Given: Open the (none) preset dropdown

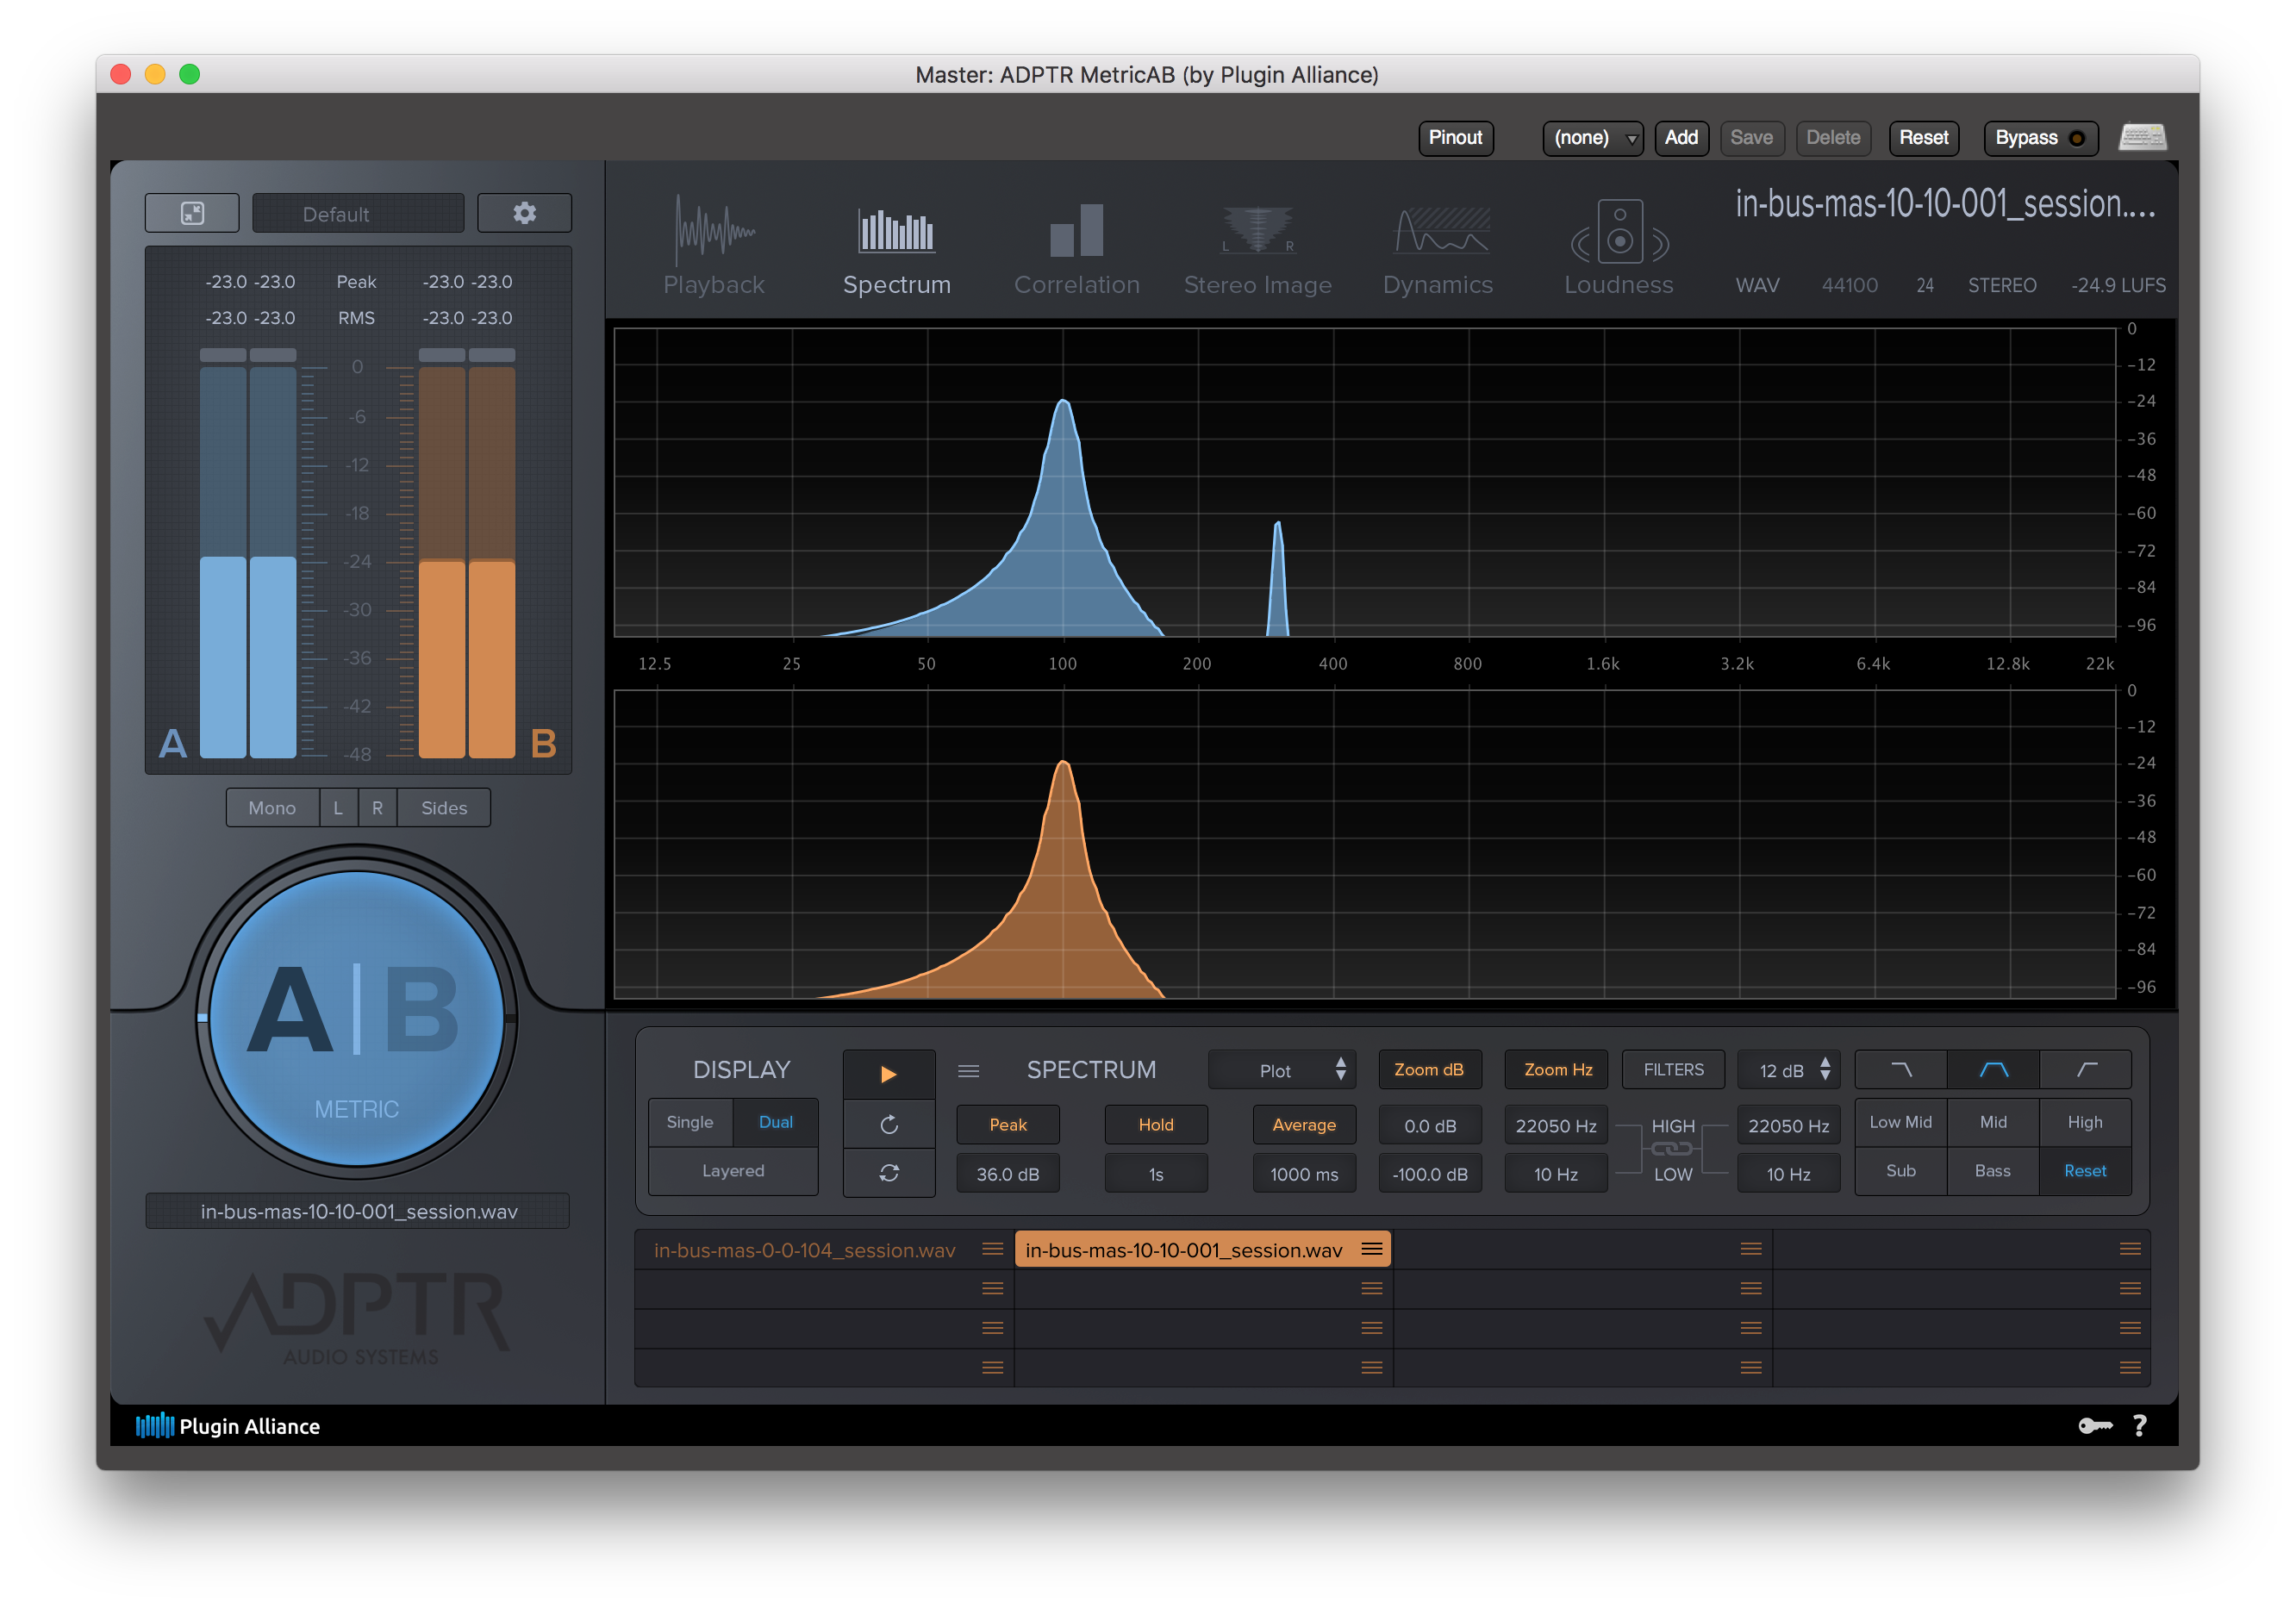Looking at the screenshot, I should tap(1592, 138).
